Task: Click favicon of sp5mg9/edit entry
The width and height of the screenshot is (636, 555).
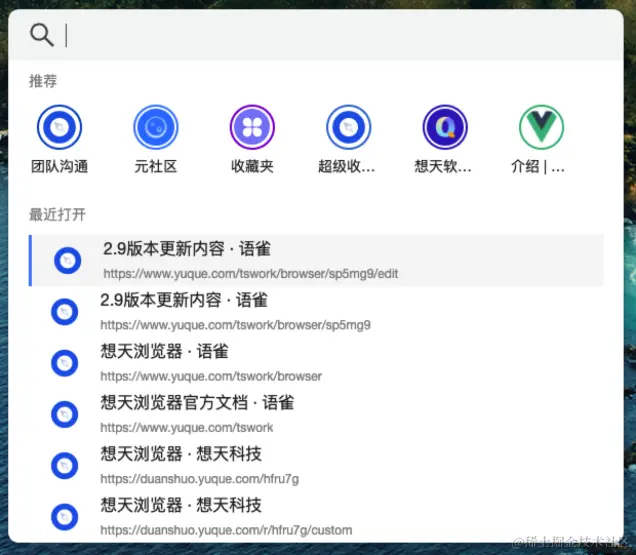Action: (67, 260)
